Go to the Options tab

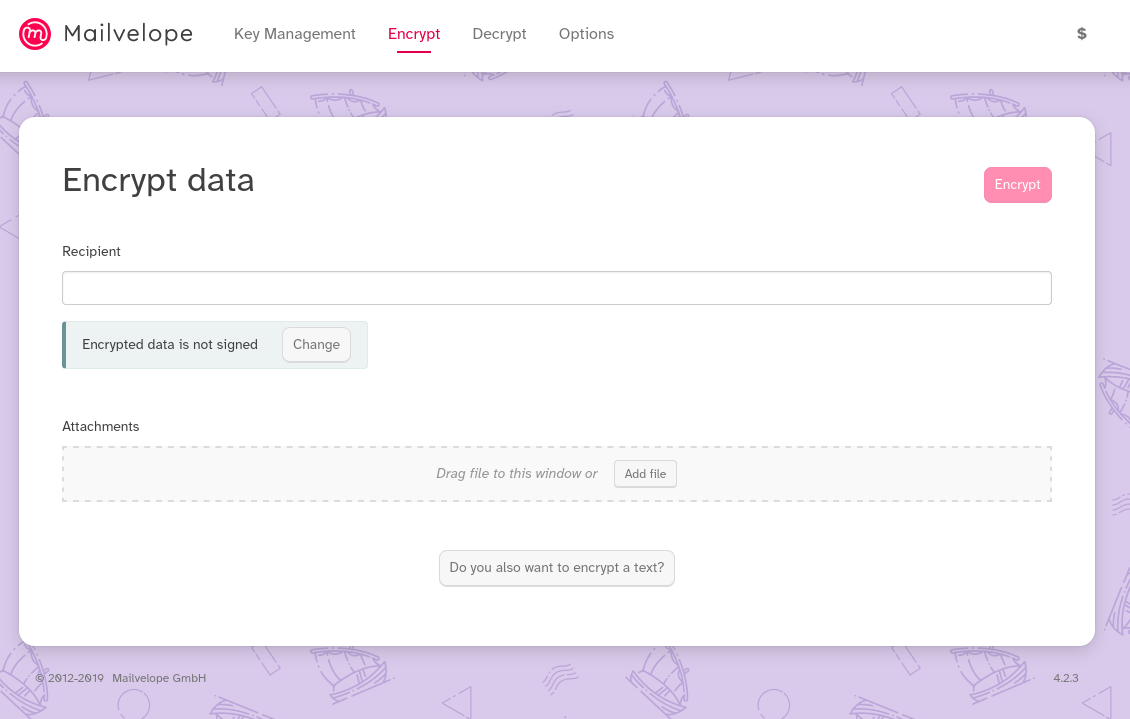[586, 34]
